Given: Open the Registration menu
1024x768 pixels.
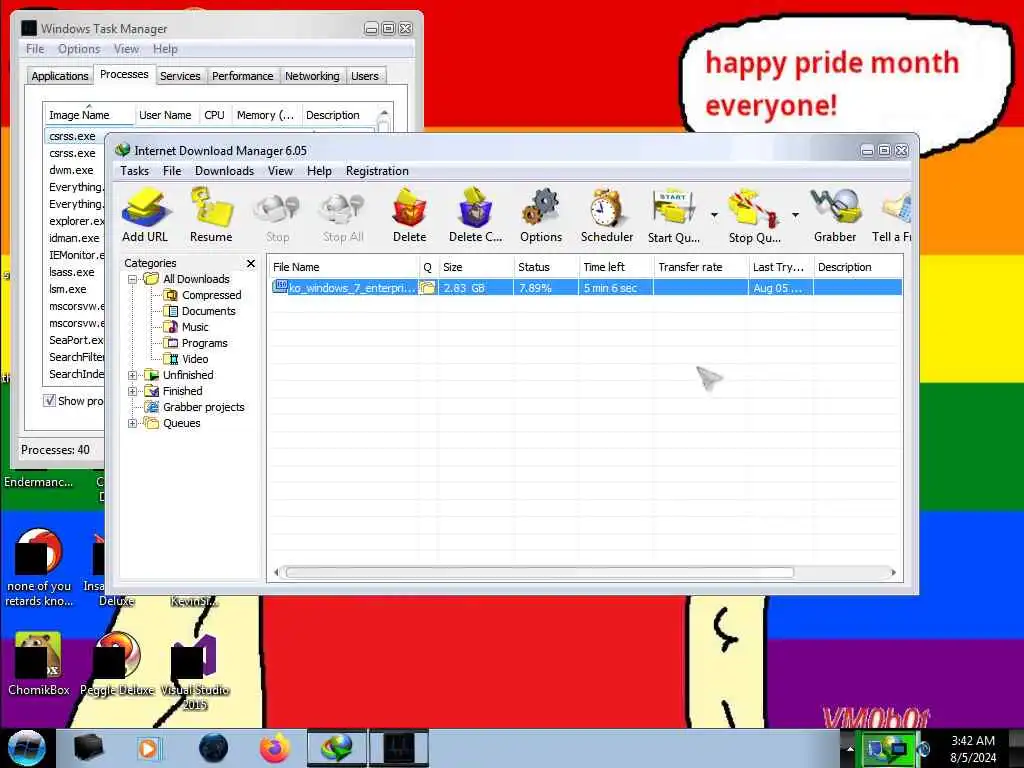Looking at the screenshot, I should [x=377, y=171].
